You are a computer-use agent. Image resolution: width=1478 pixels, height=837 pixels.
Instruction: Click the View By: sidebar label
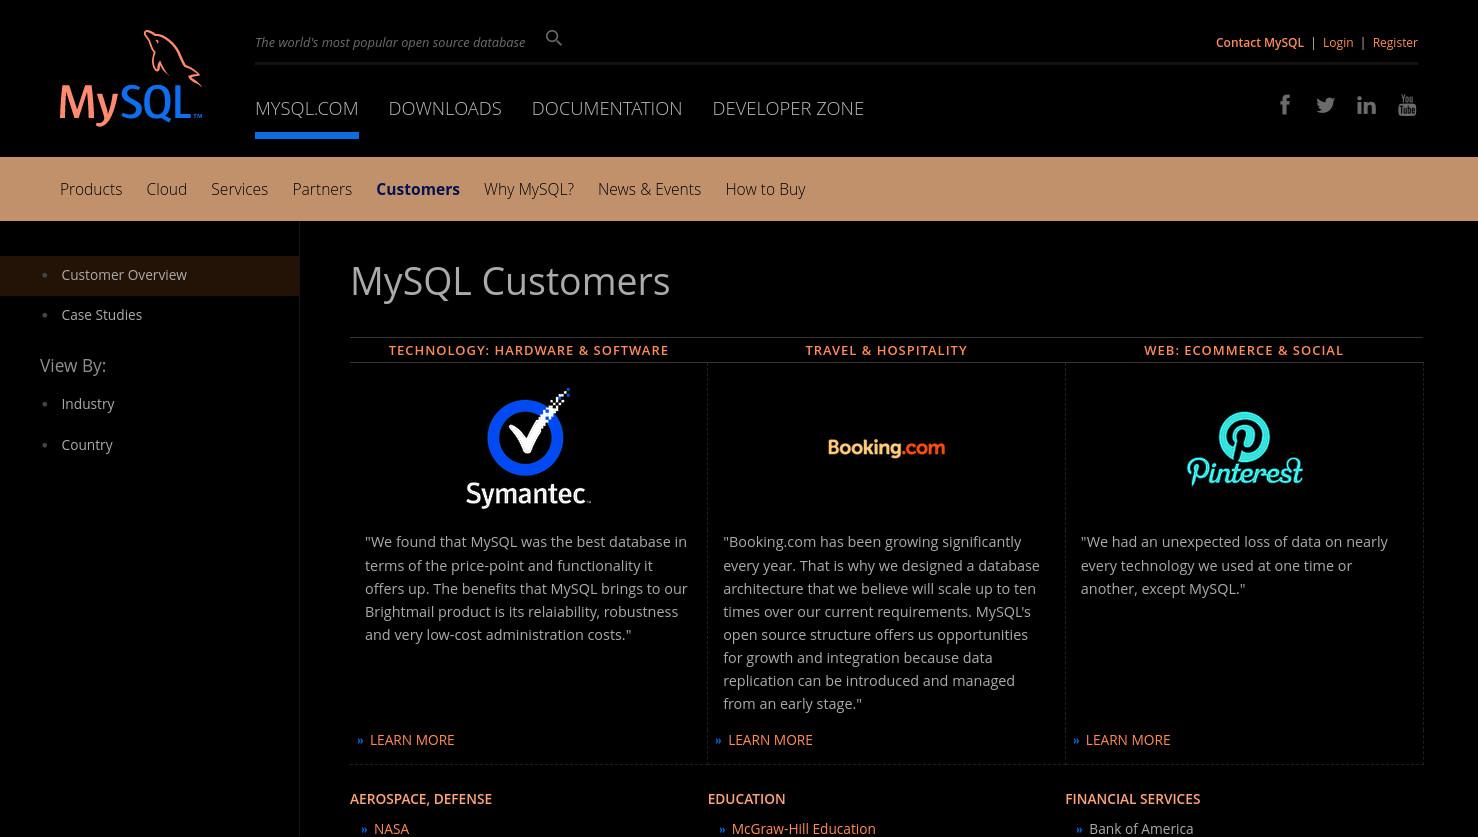point(73,366)
